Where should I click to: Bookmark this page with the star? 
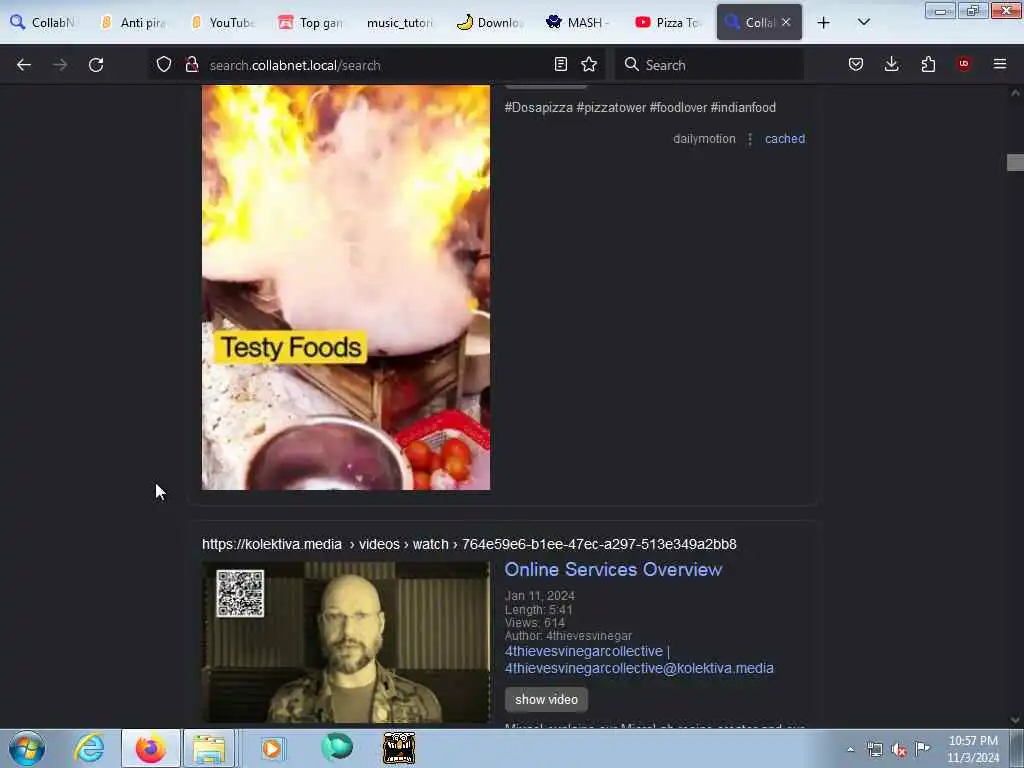589,64
